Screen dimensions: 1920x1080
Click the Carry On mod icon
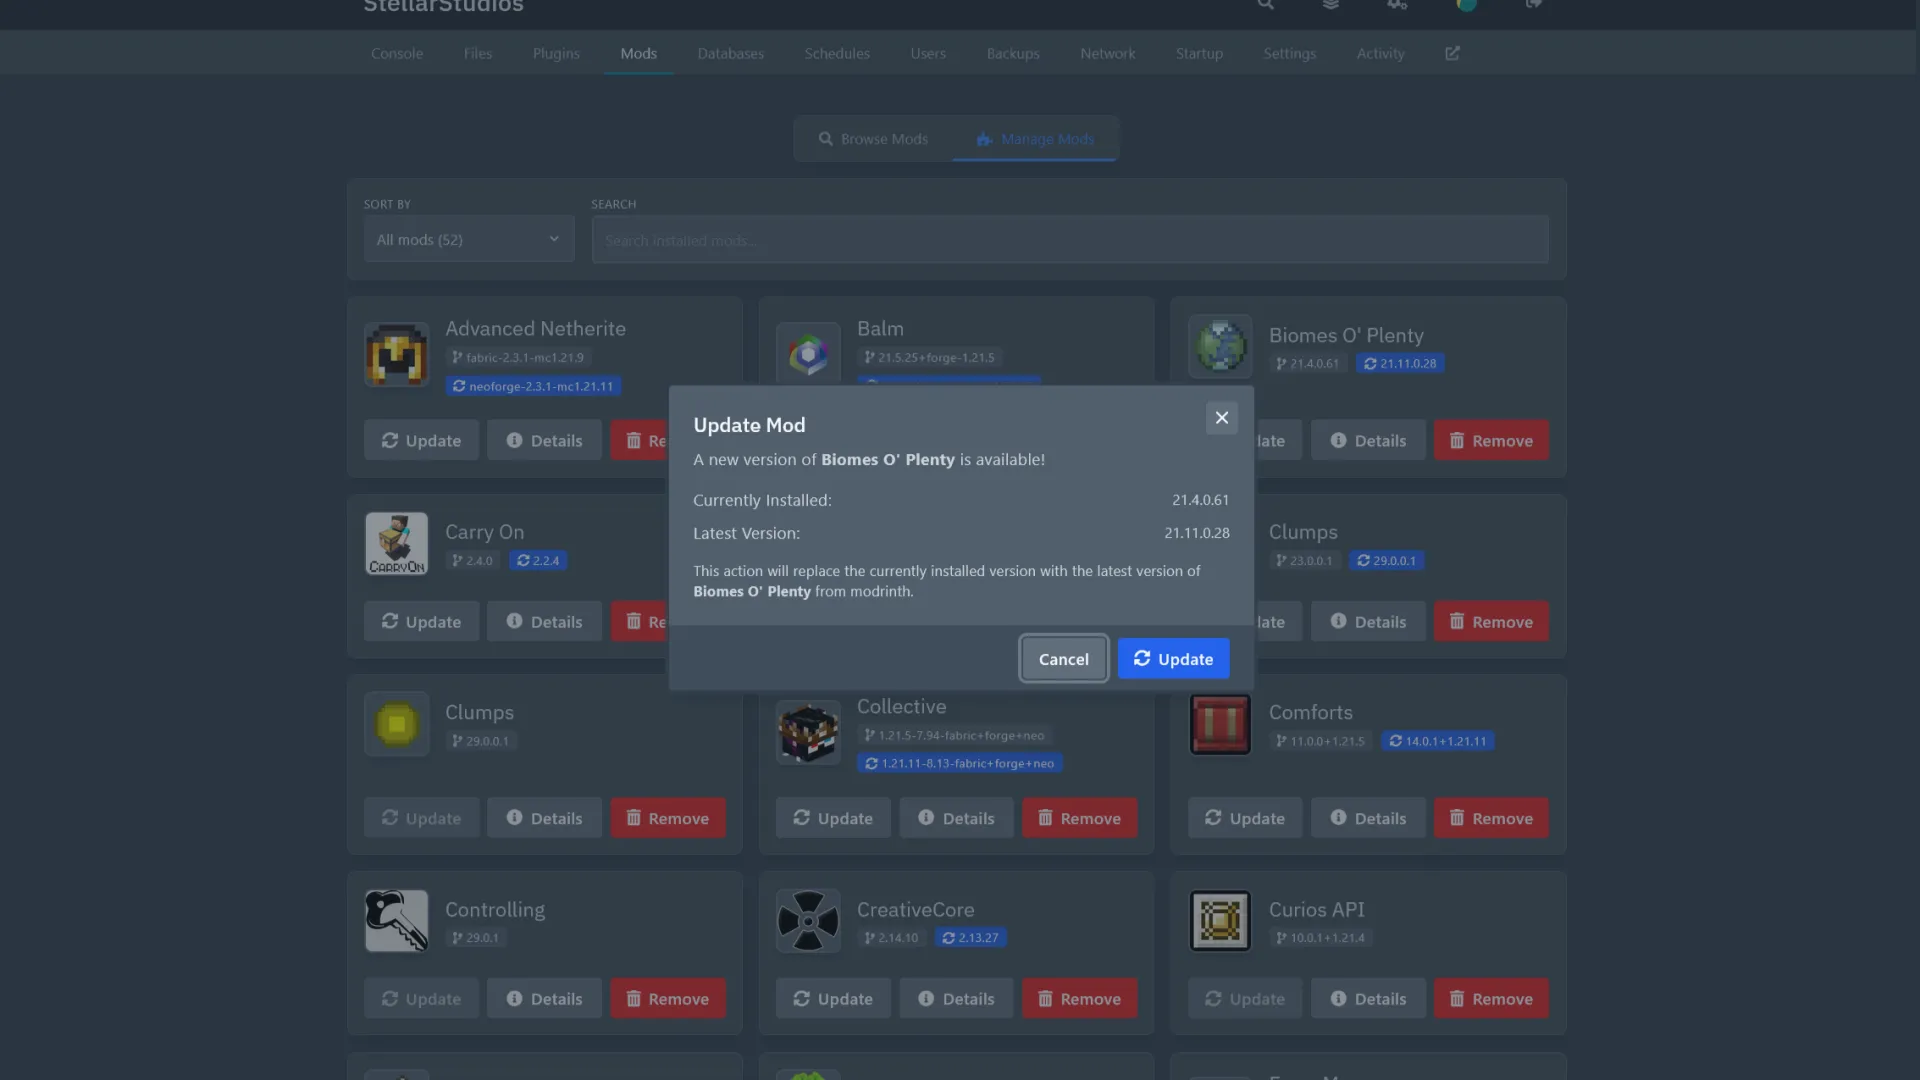396,543
